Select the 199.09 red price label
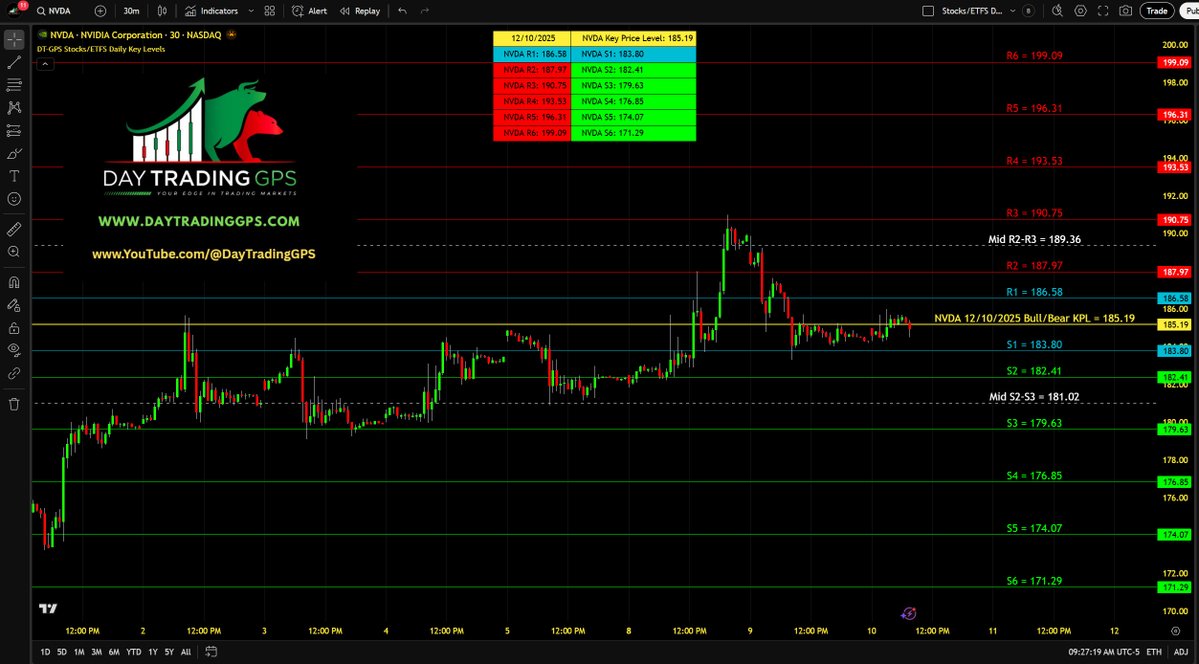1199x664 pixels. [1175, 63]
